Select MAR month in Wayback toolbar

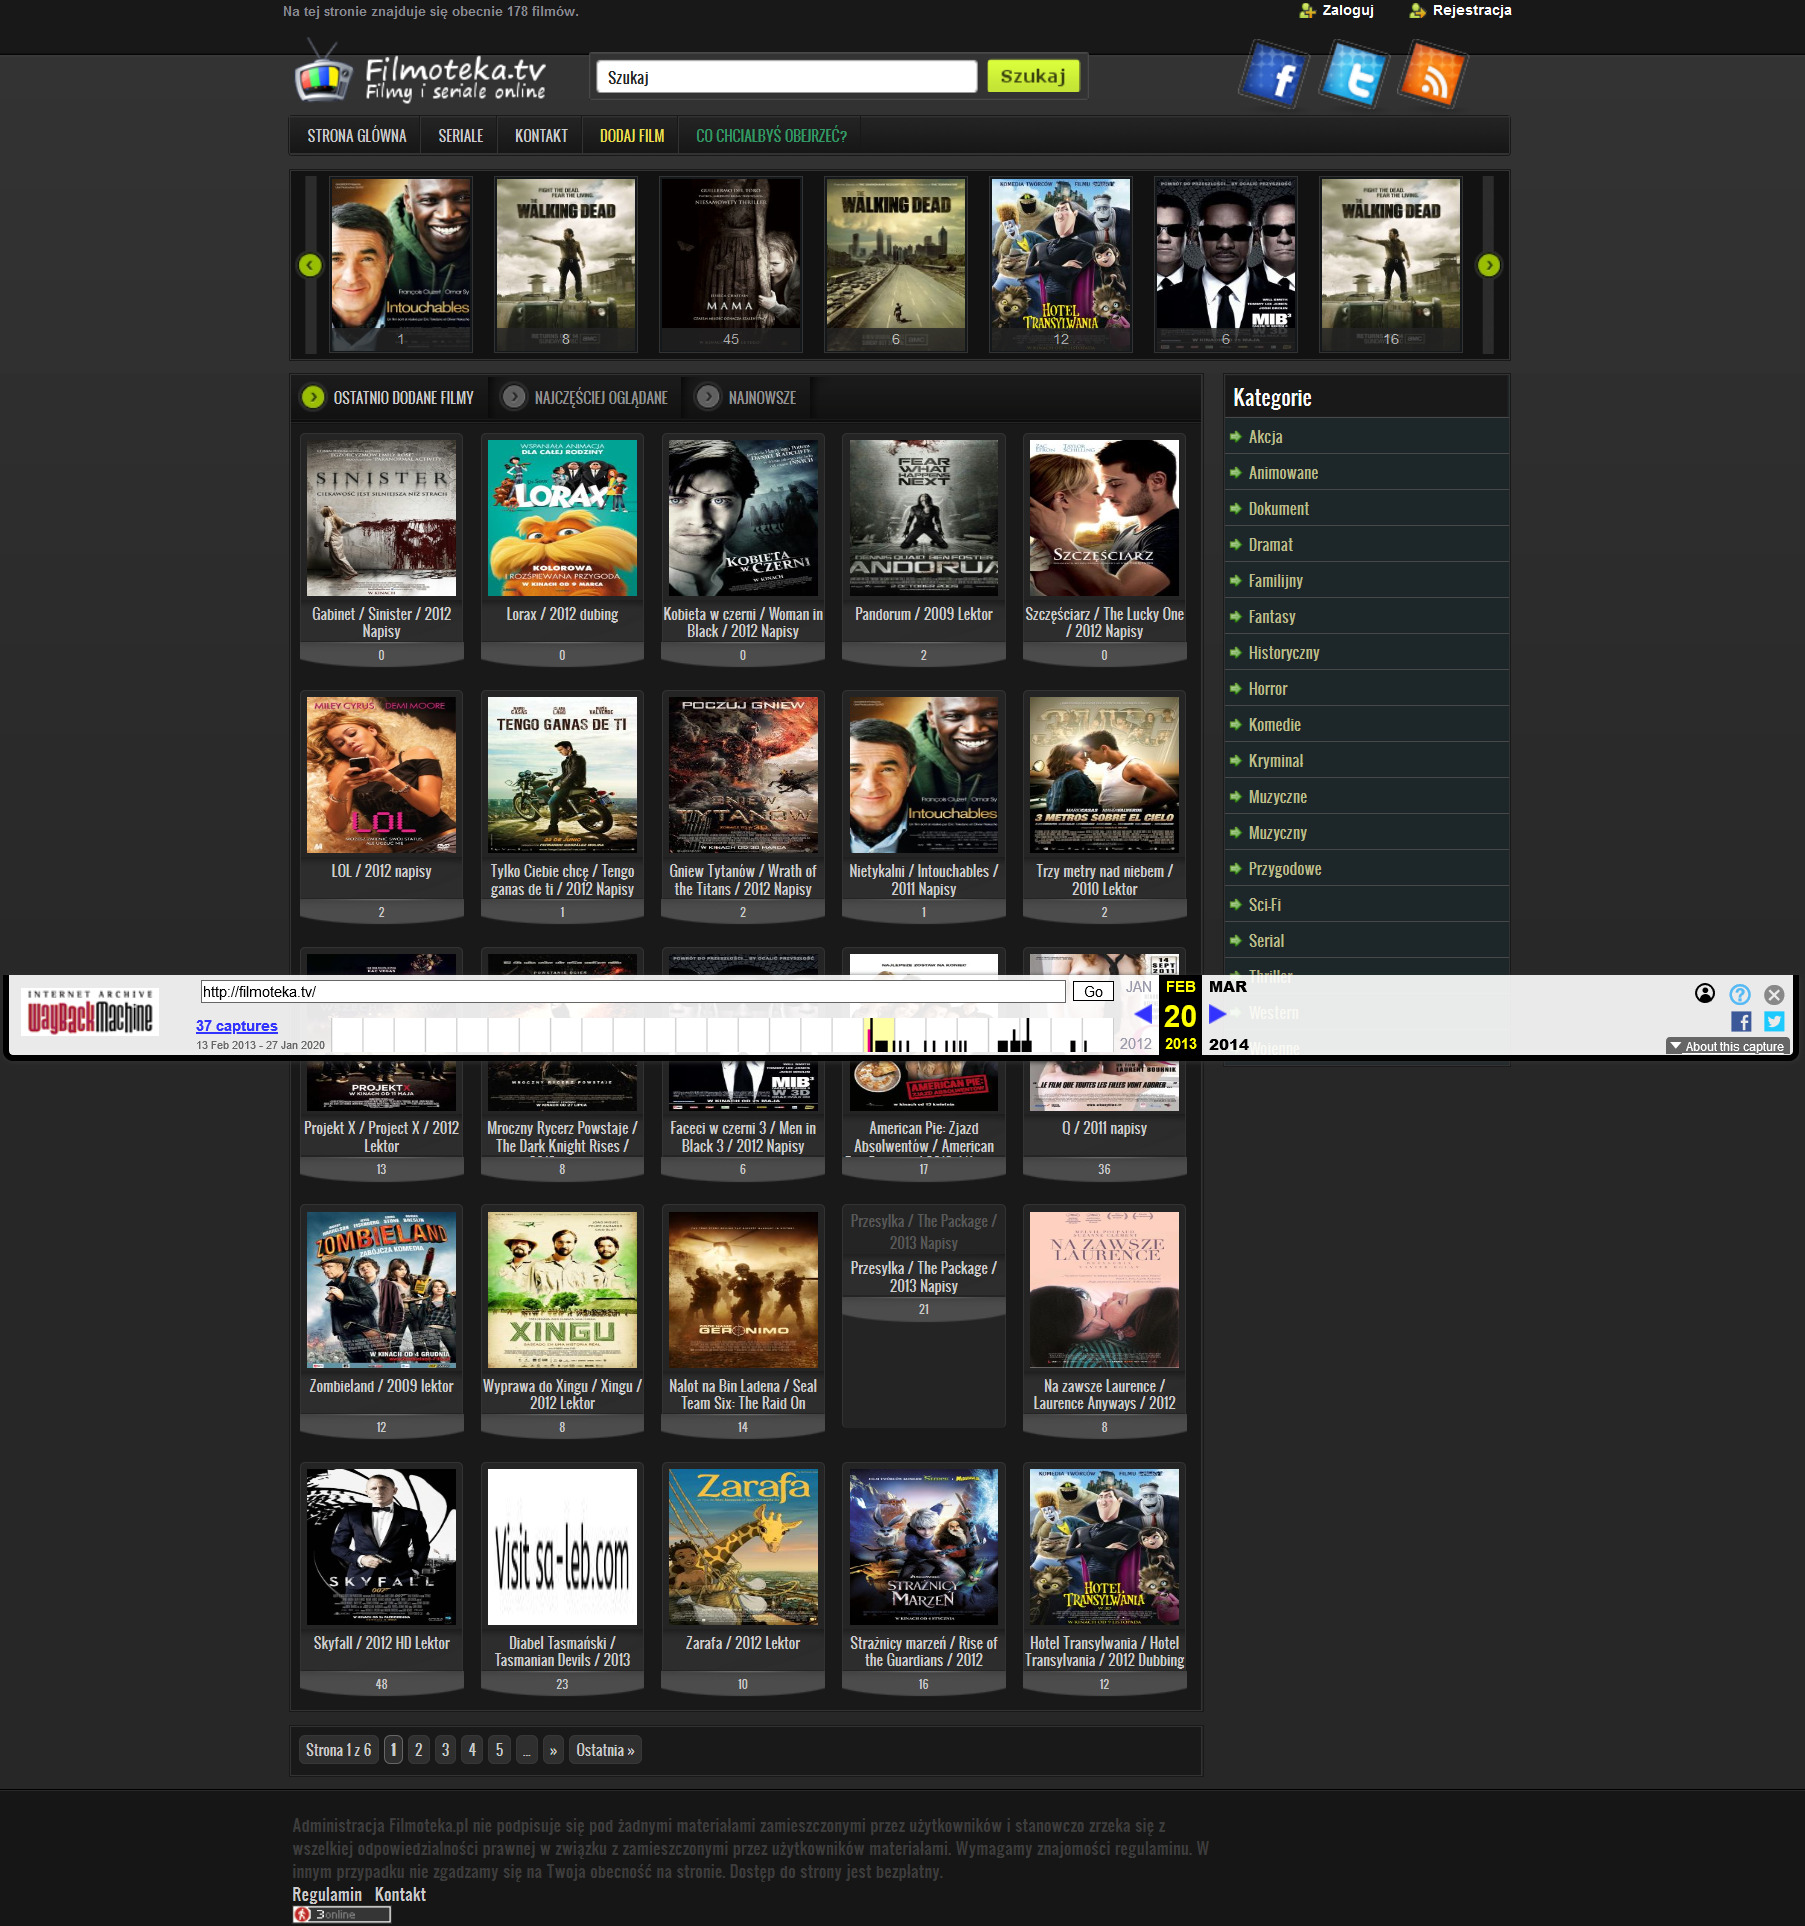(1228, 987)
